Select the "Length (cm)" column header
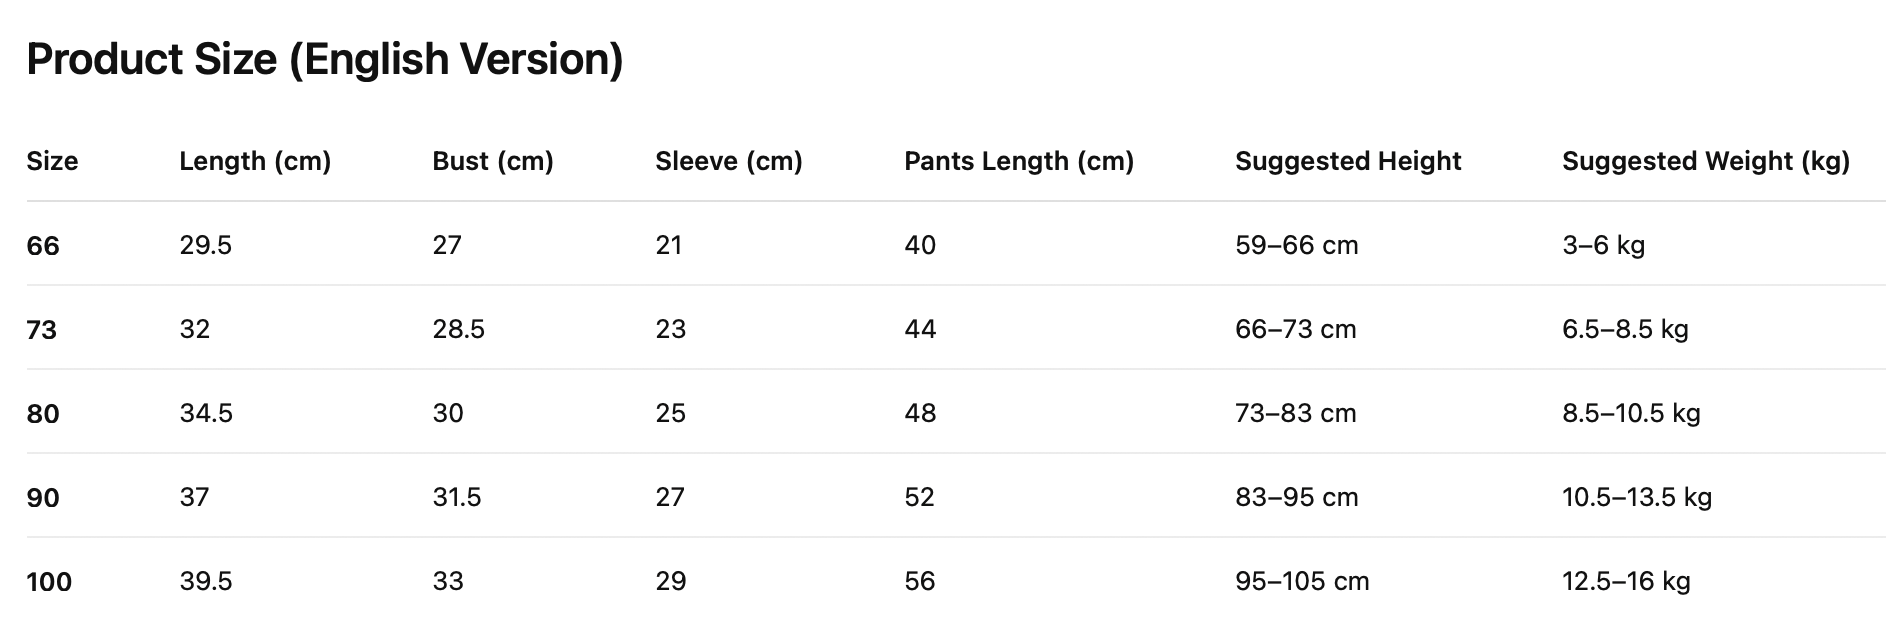Viewport: 1886px width, 640px height. click(x=255, y=161)
